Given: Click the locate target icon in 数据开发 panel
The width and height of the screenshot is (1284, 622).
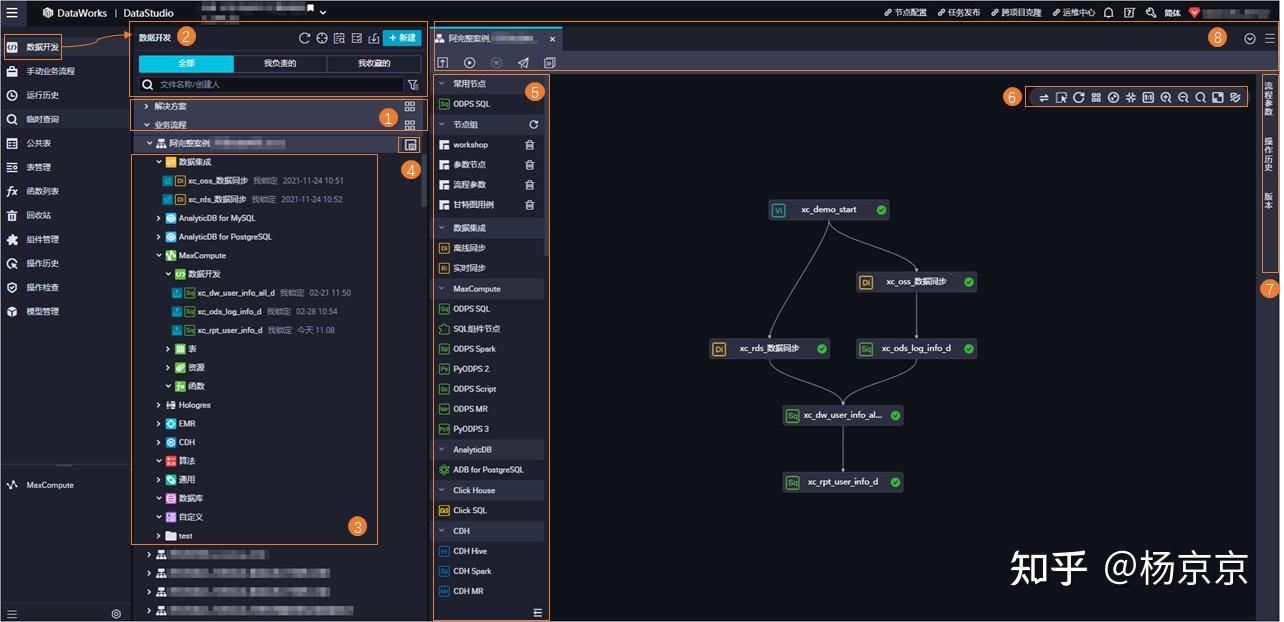Looking at the screenshot, I should (322, 38).
